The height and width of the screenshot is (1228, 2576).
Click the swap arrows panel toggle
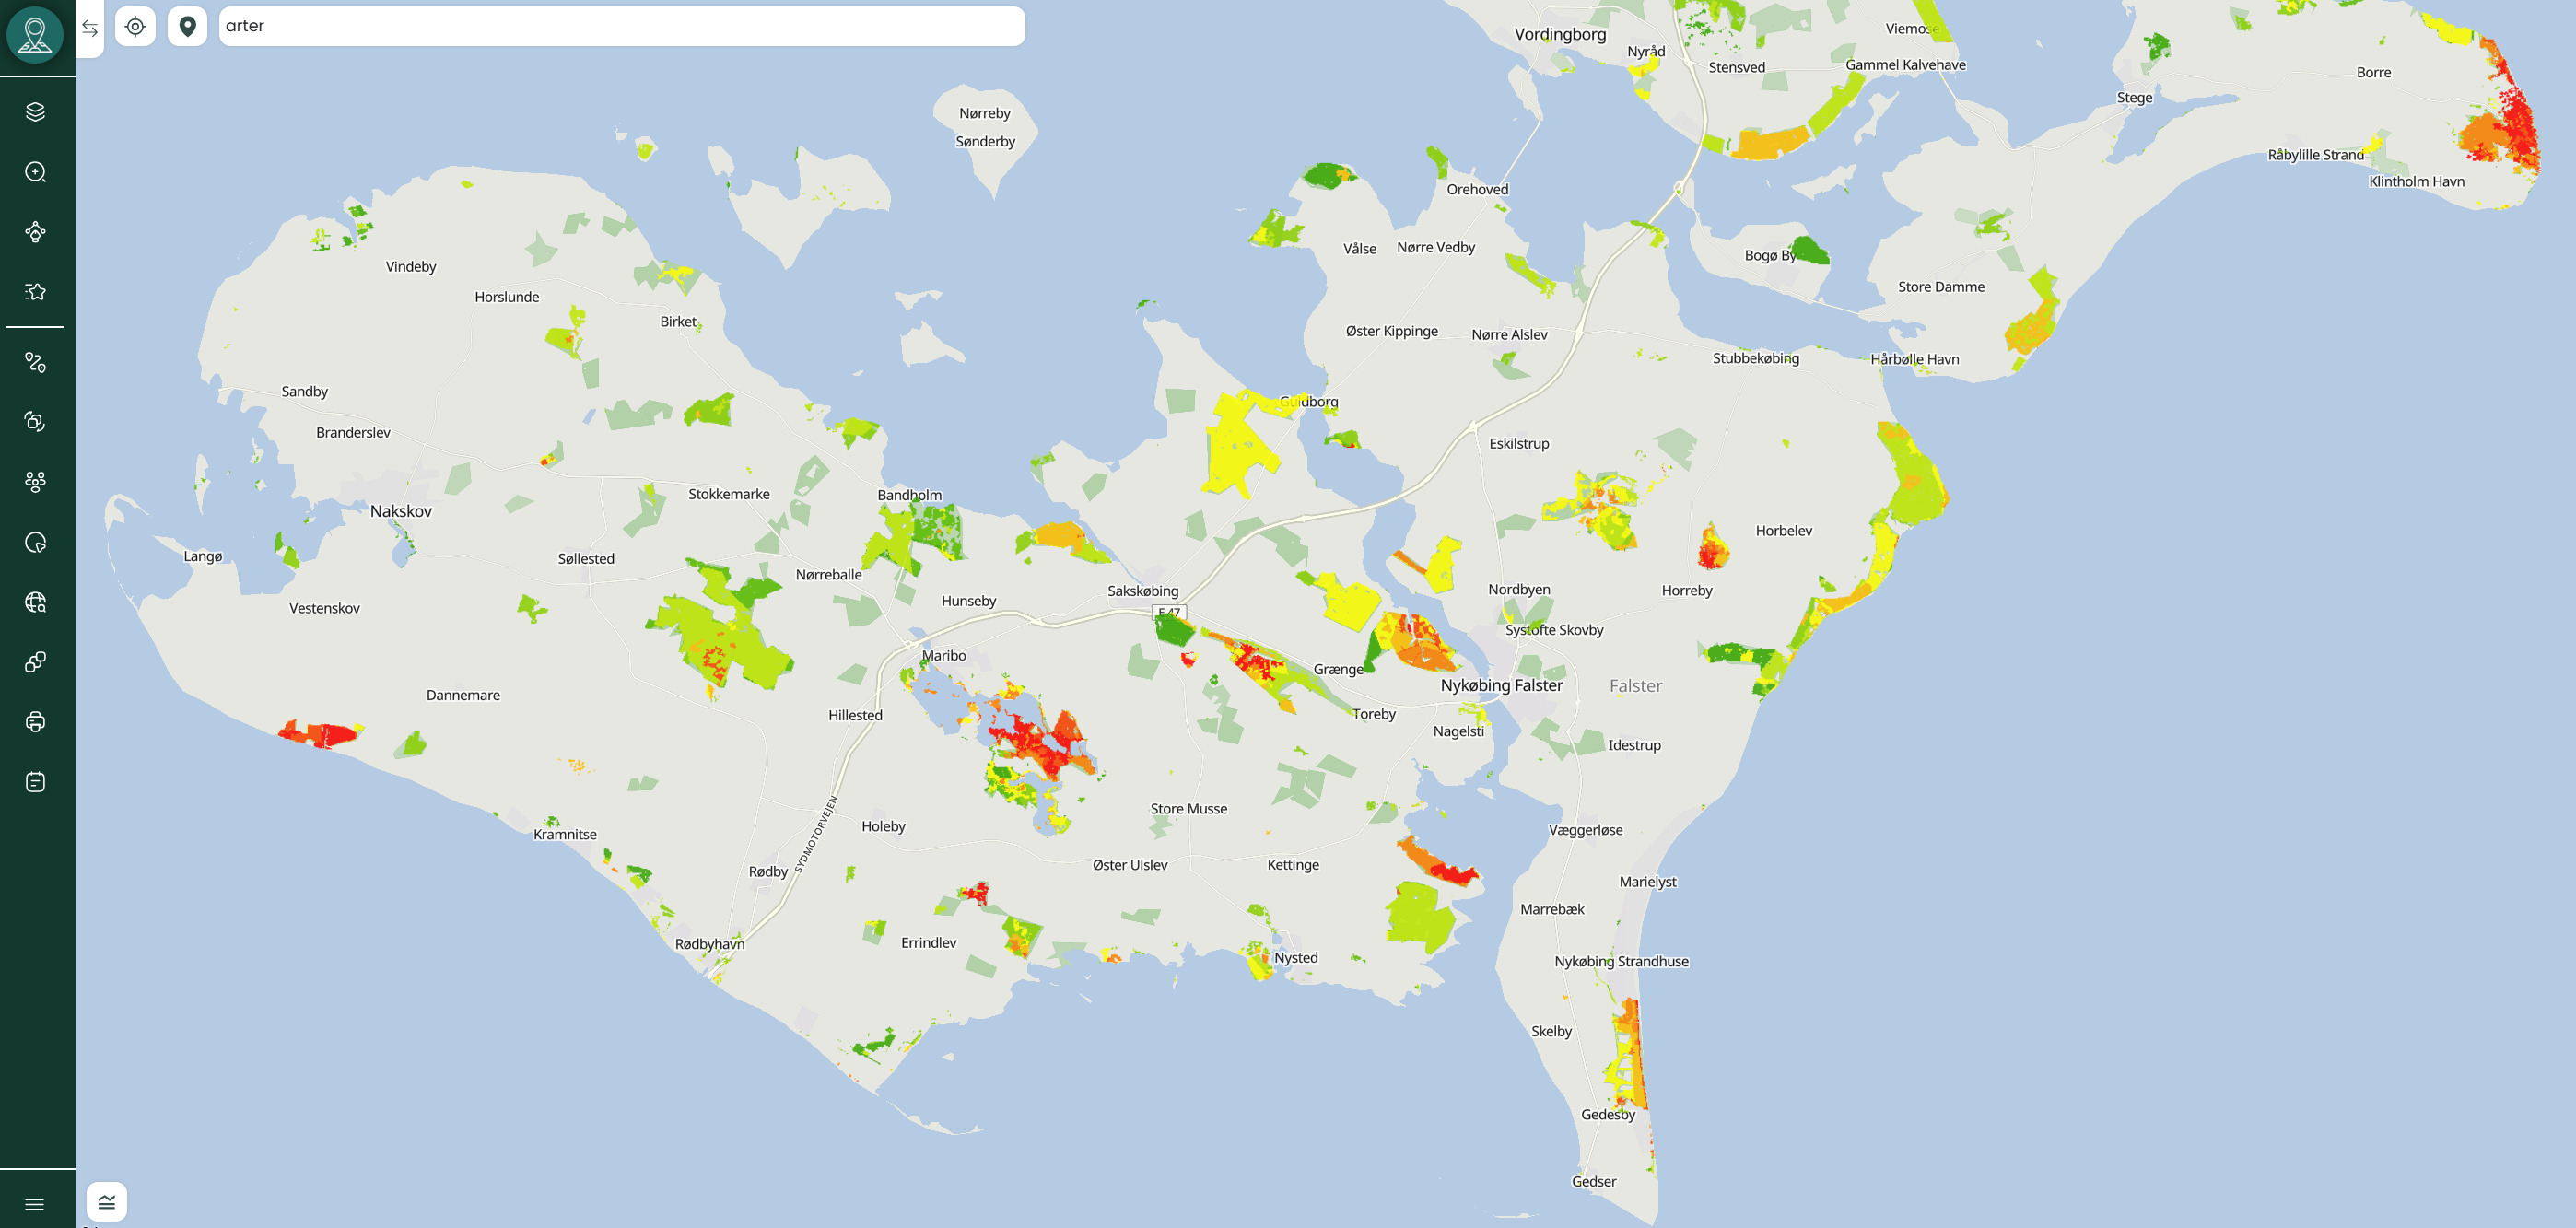[x=90, y=28]
